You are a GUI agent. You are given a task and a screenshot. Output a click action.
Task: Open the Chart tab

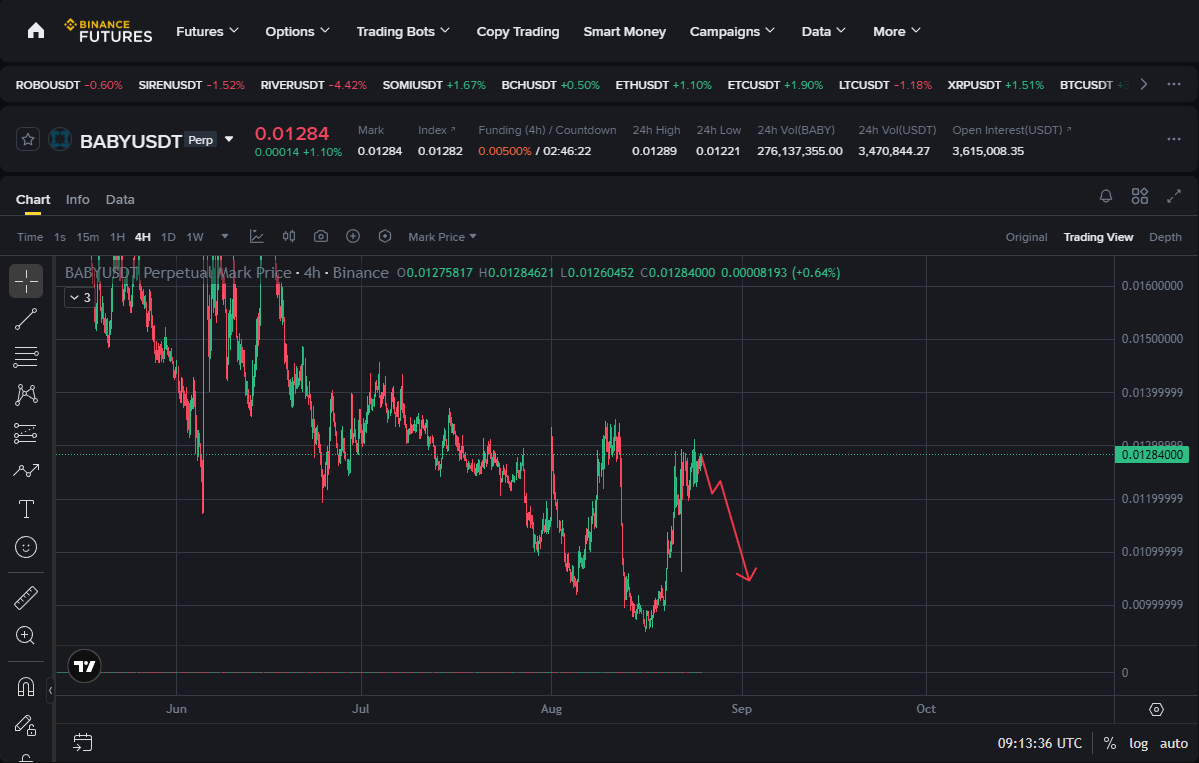(x=33, y=200)
